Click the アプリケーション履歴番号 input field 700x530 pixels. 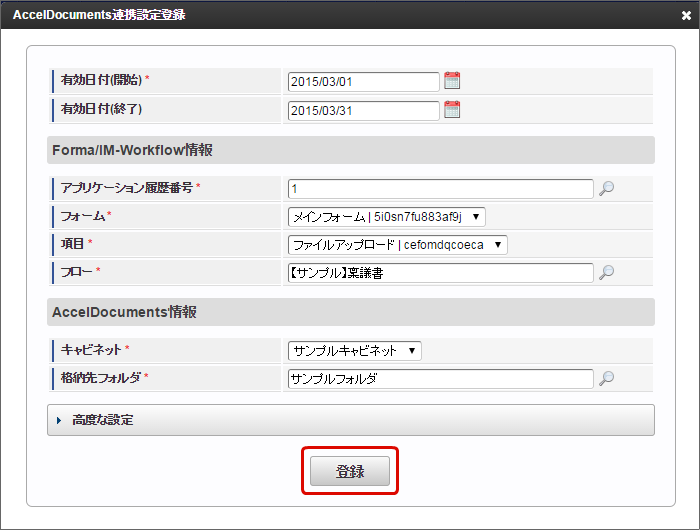[441, 189]
